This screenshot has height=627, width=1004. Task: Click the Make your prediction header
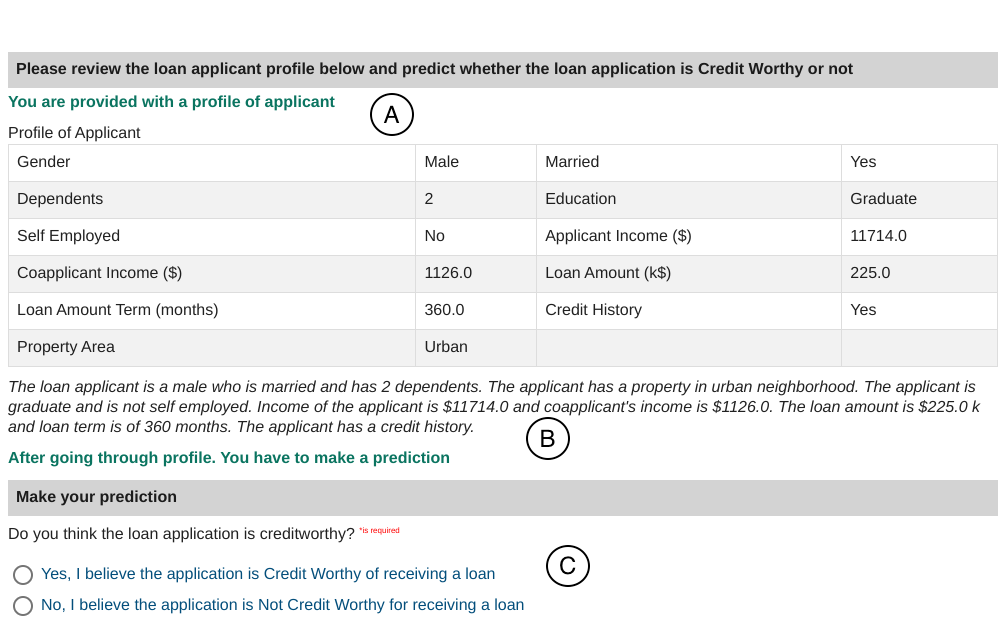[x=96, y=497]
